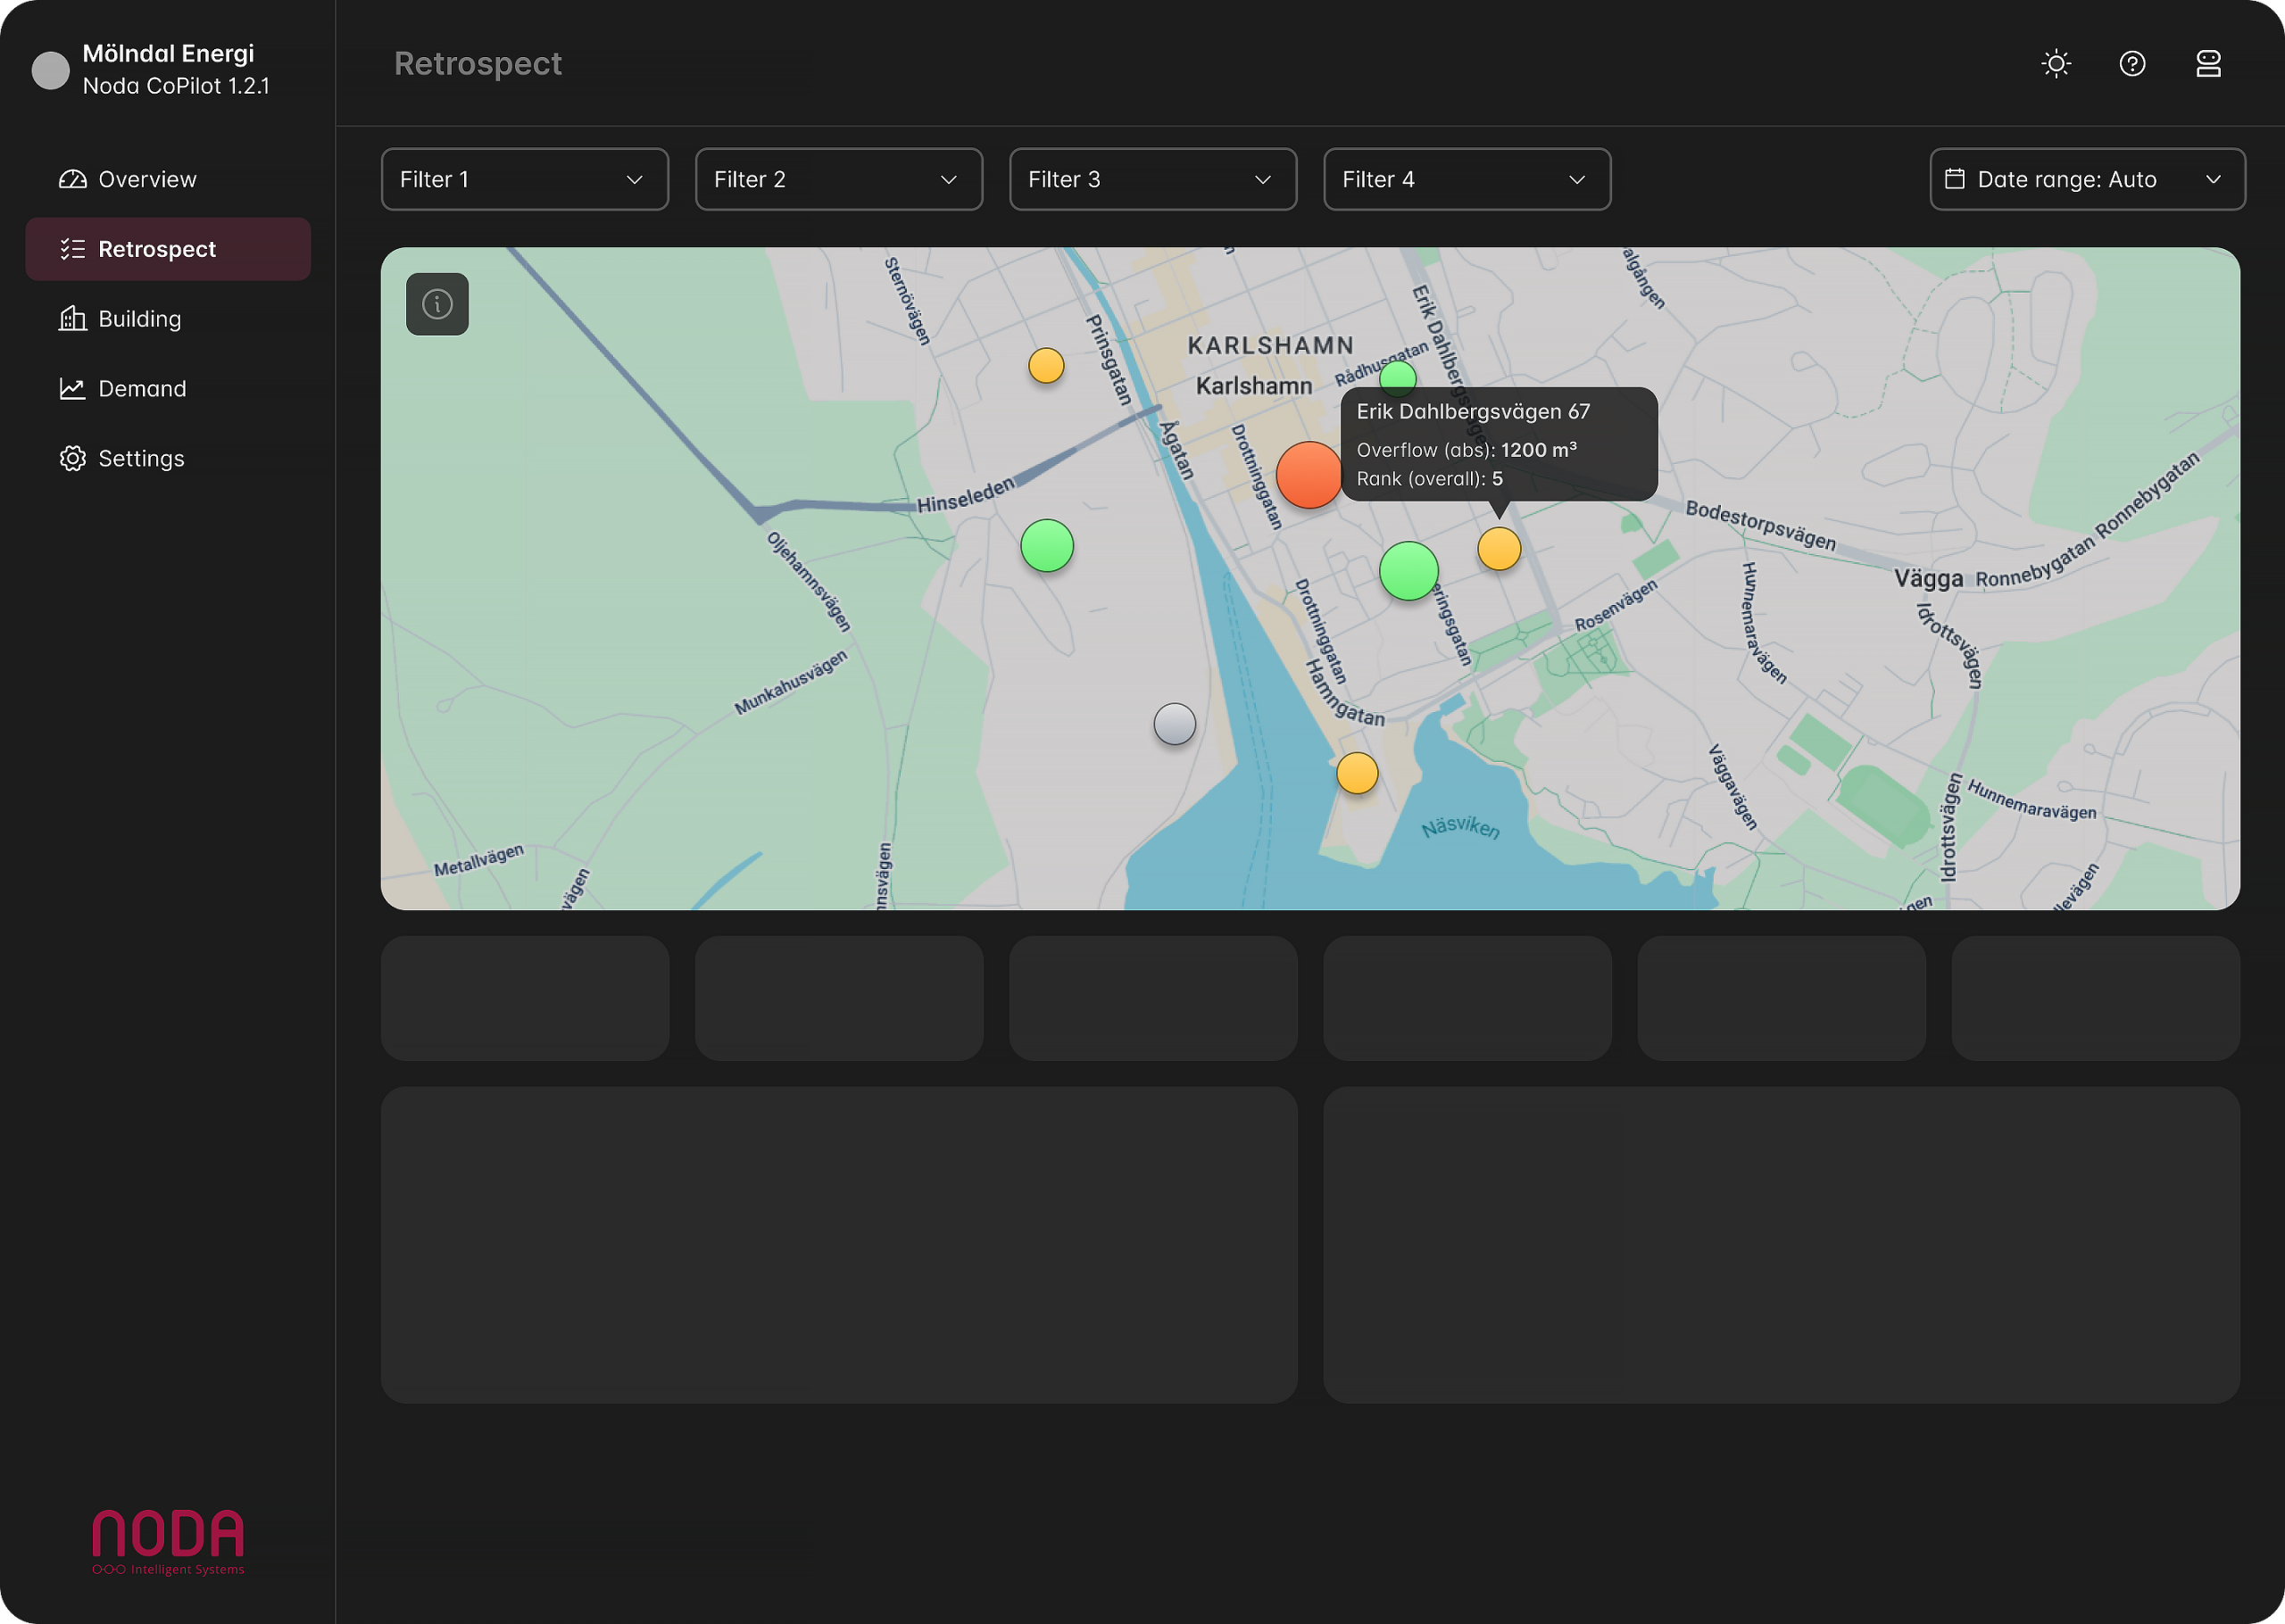This screenshot has height=1624, width=2285.
Task: Toggle light mode sun icon
Action: (2056, 64)
